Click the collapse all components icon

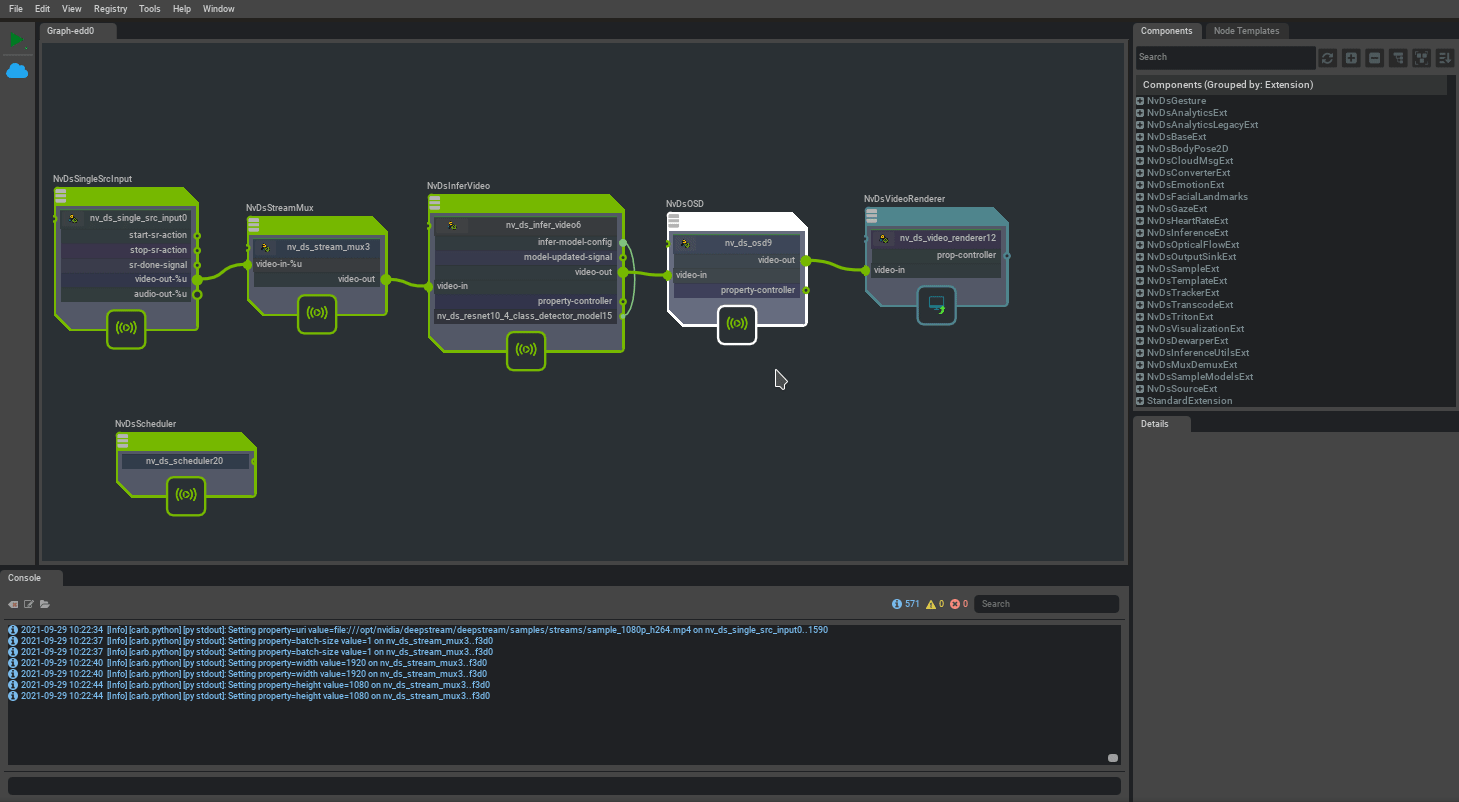pyautogui.click(x=1375, y=58)
